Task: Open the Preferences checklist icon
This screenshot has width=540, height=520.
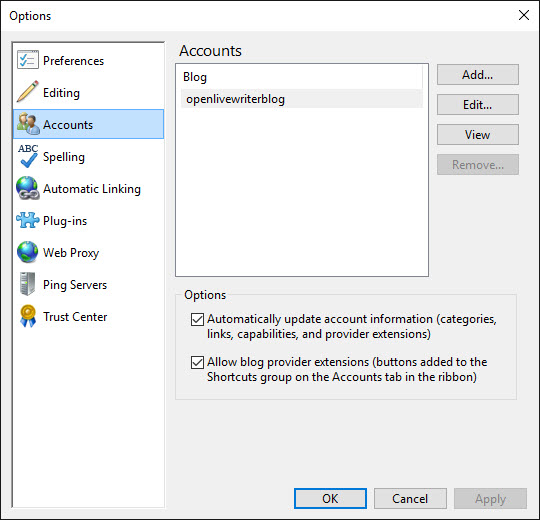Action: tap(28, 60)
